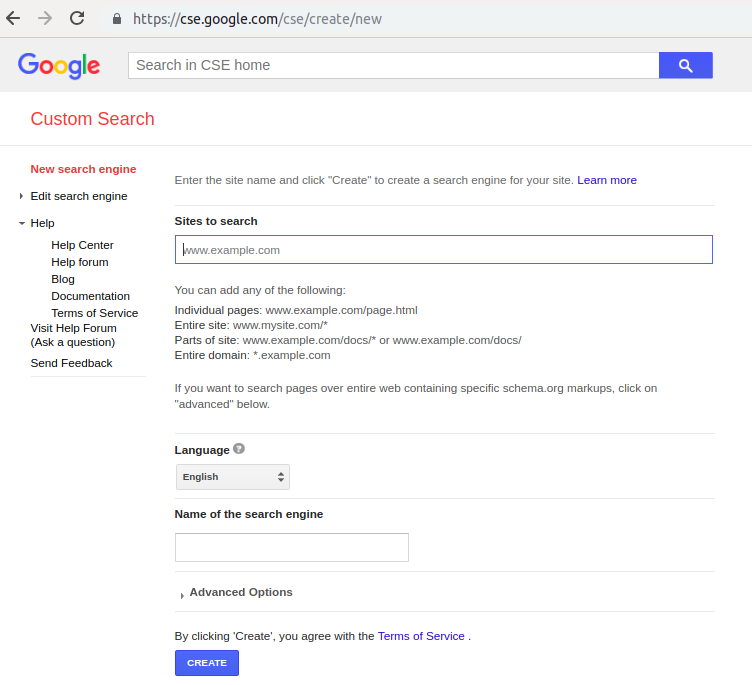
Task: Click the 'Language' label text
Action: click(202, 450)
